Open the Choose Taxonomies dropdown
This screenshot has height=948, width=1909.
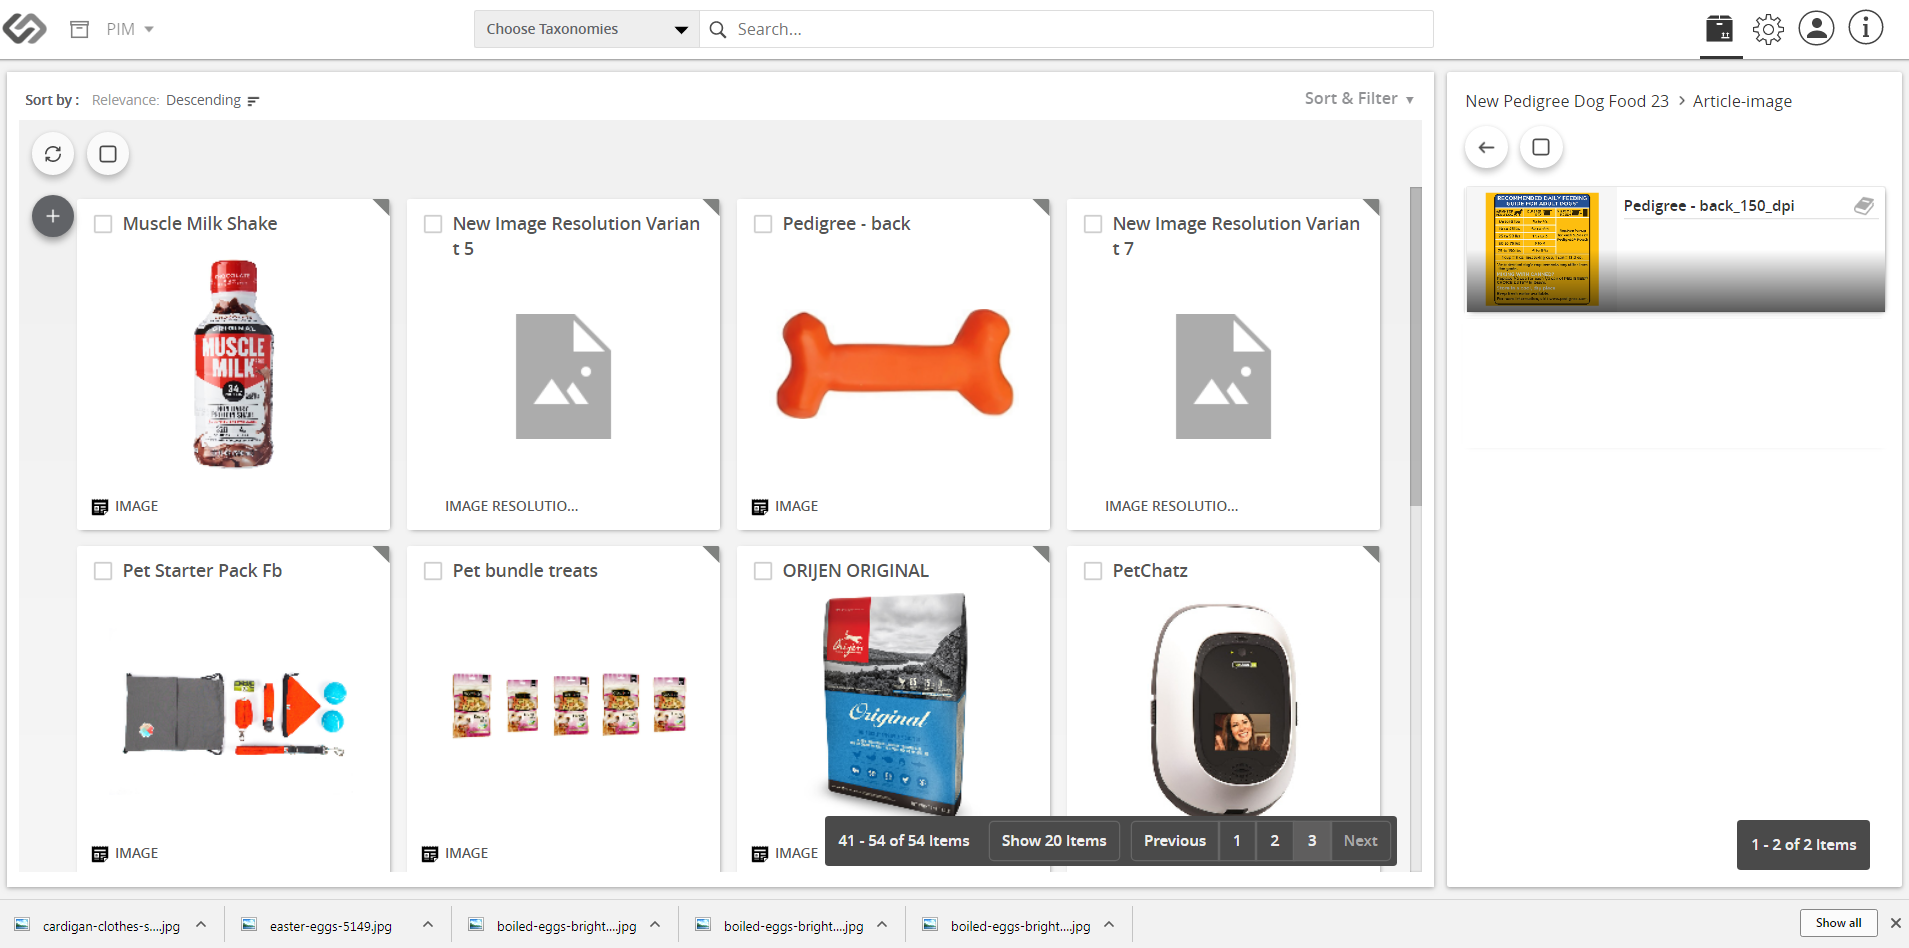587,29
